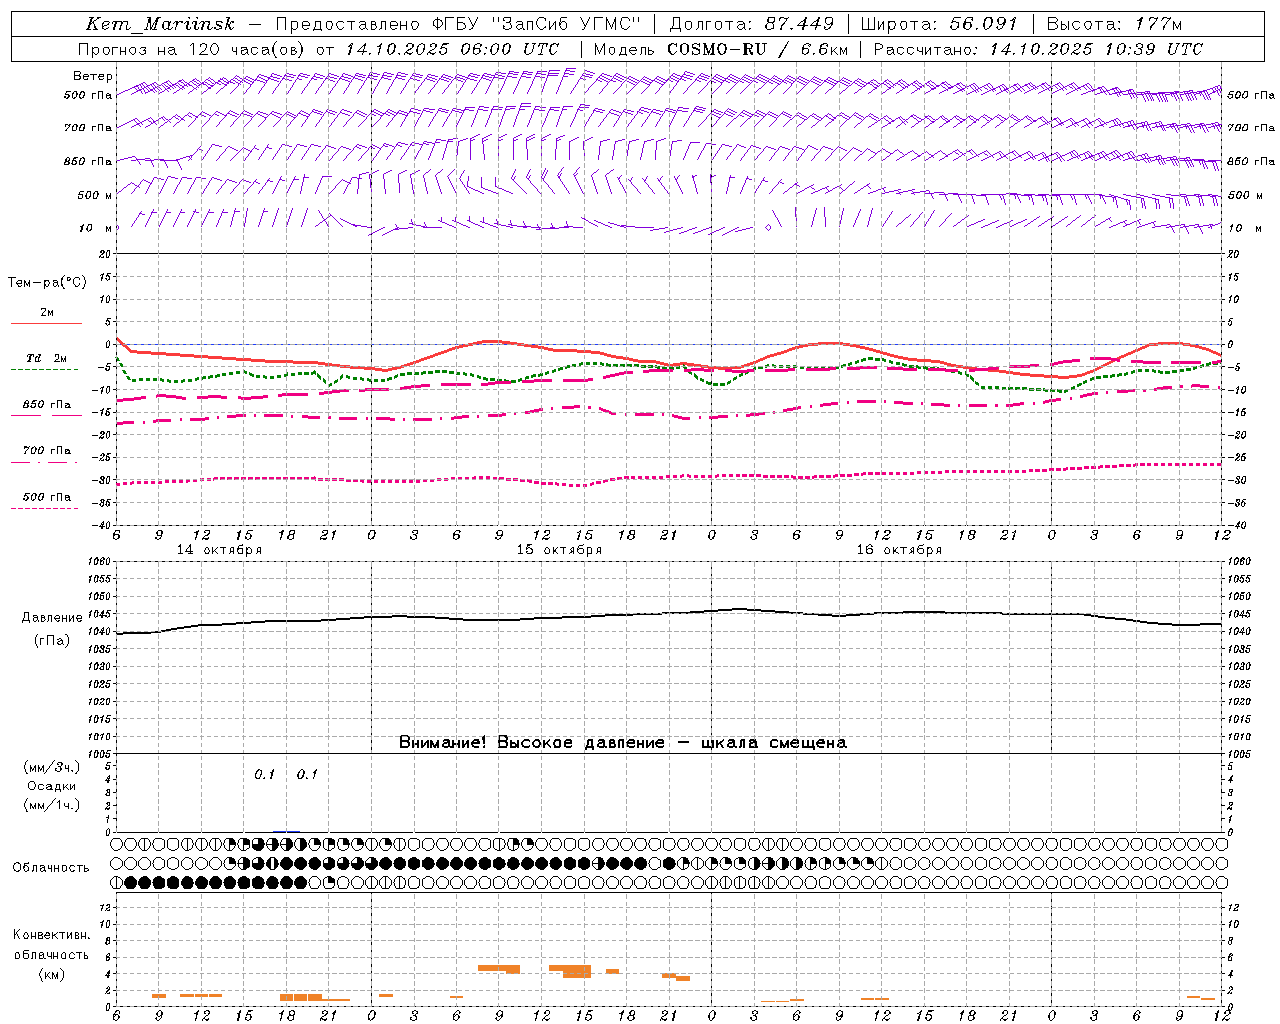Click the '16 октября' date label
The width and height of the screenshot is (1280, 1024).
[899, 550]
